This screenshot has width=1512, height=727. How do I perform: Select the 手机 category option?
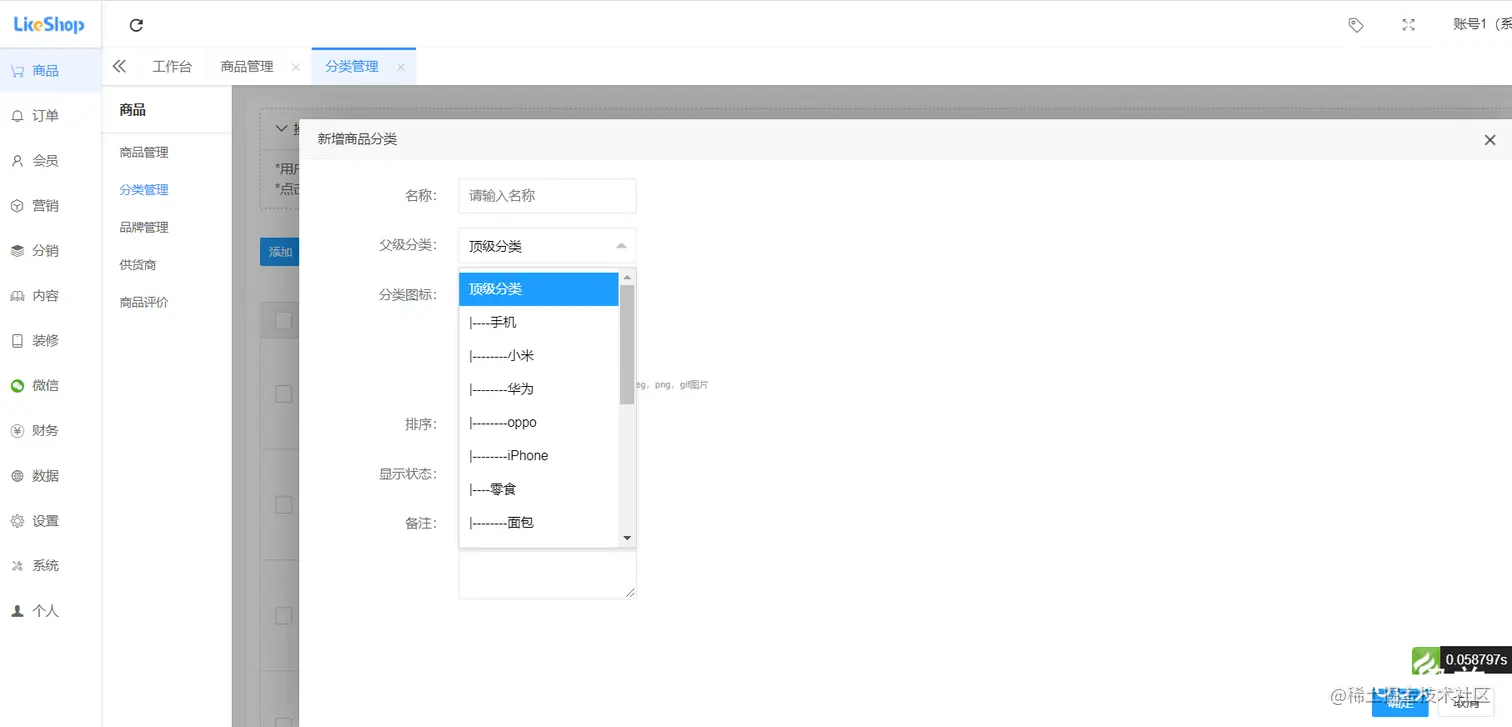pos(539,322)
